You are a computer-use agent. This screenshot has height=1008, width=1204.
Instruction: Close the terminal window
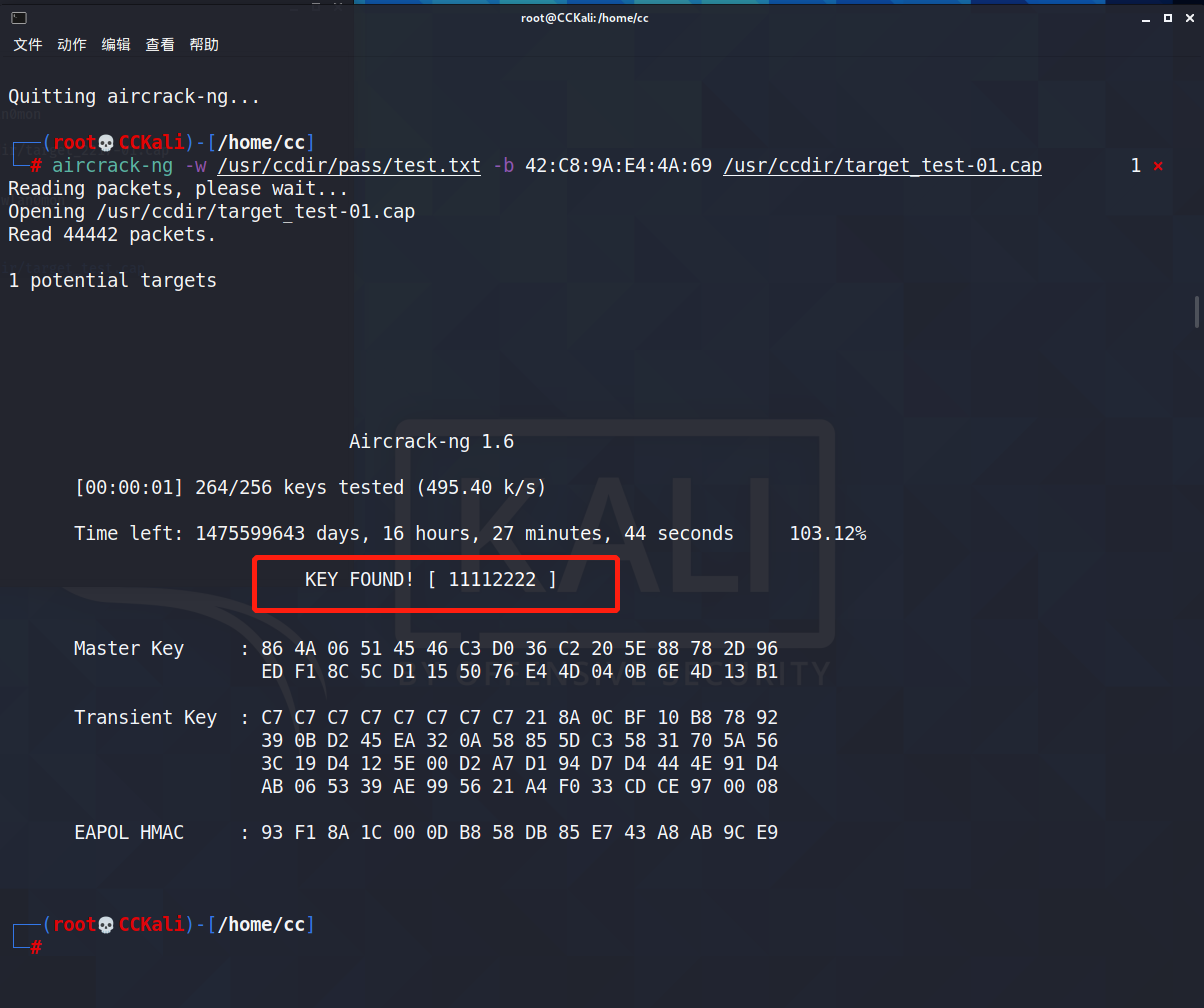(x=1189, y=18)
